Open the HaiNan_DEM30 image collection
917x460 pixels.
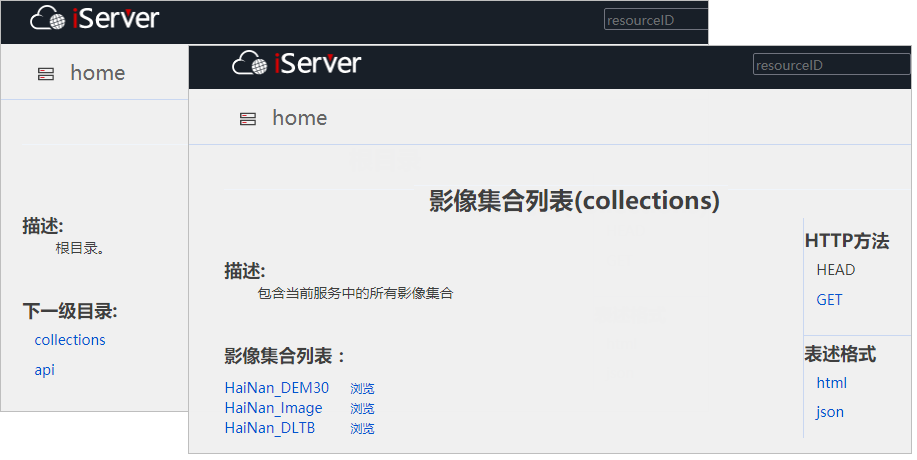coord(277,388)
